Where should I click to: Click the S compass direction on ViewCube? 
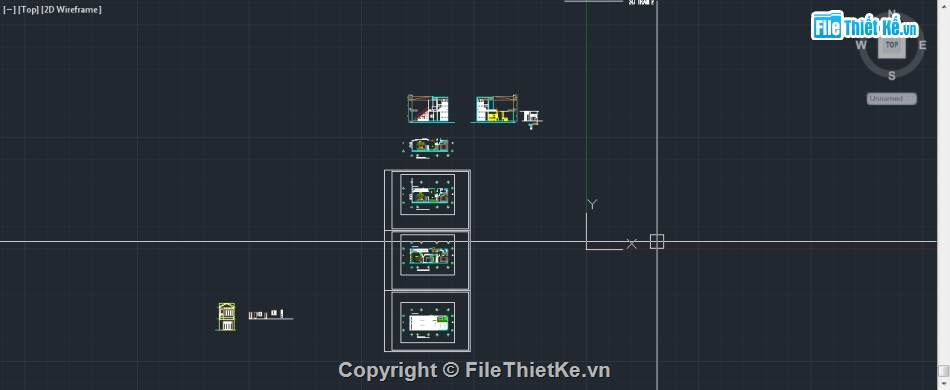[x=891, y=76]
